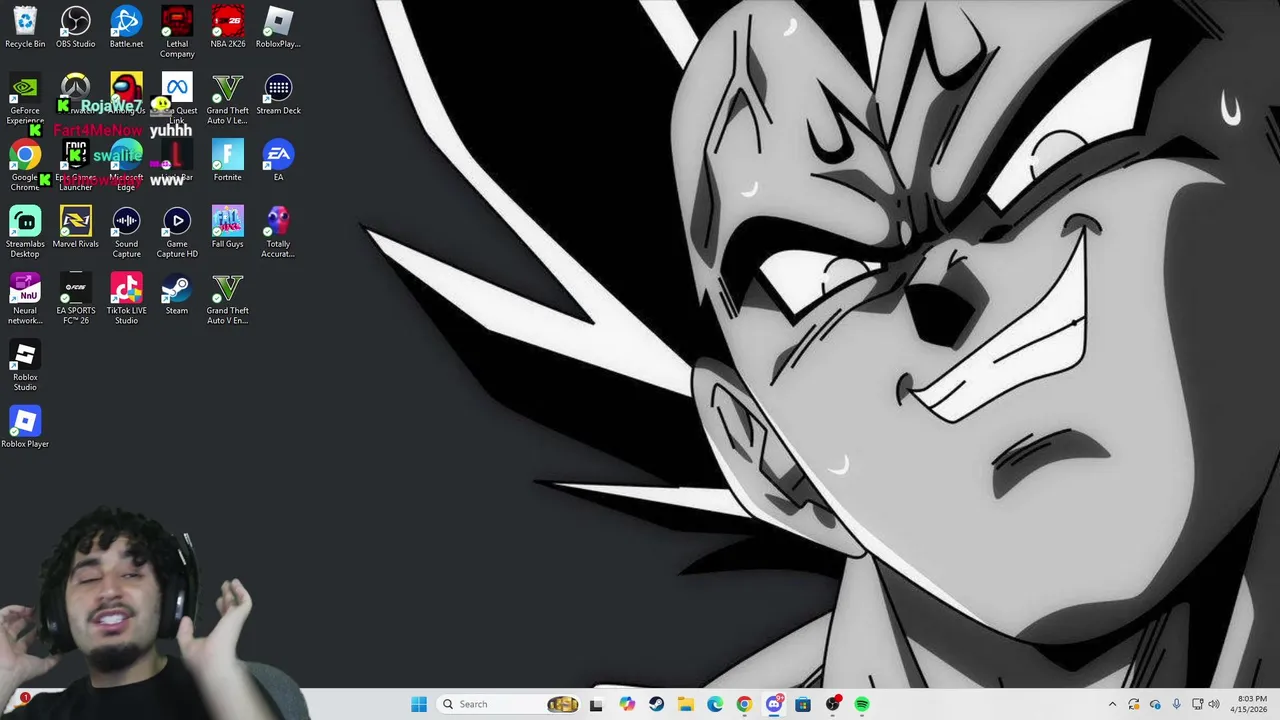Select the Marvel Rivals desktop icon
1280x720 pixels.
pyautogui.click(x=76, y=228)
